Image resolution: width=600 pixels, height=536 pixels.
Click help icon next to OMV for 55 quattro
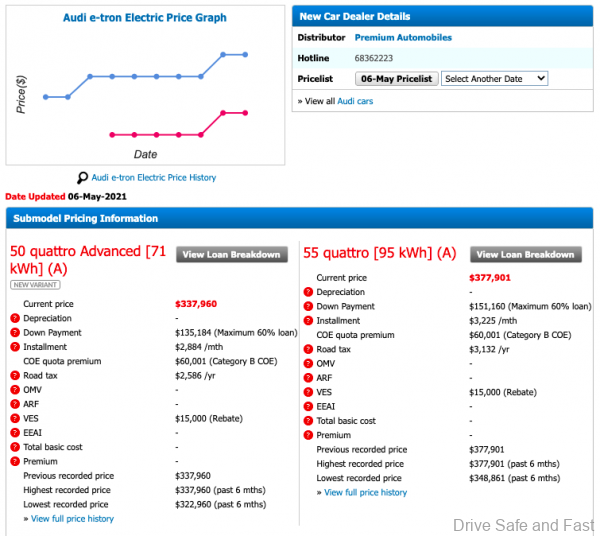[x=309, y=364]
